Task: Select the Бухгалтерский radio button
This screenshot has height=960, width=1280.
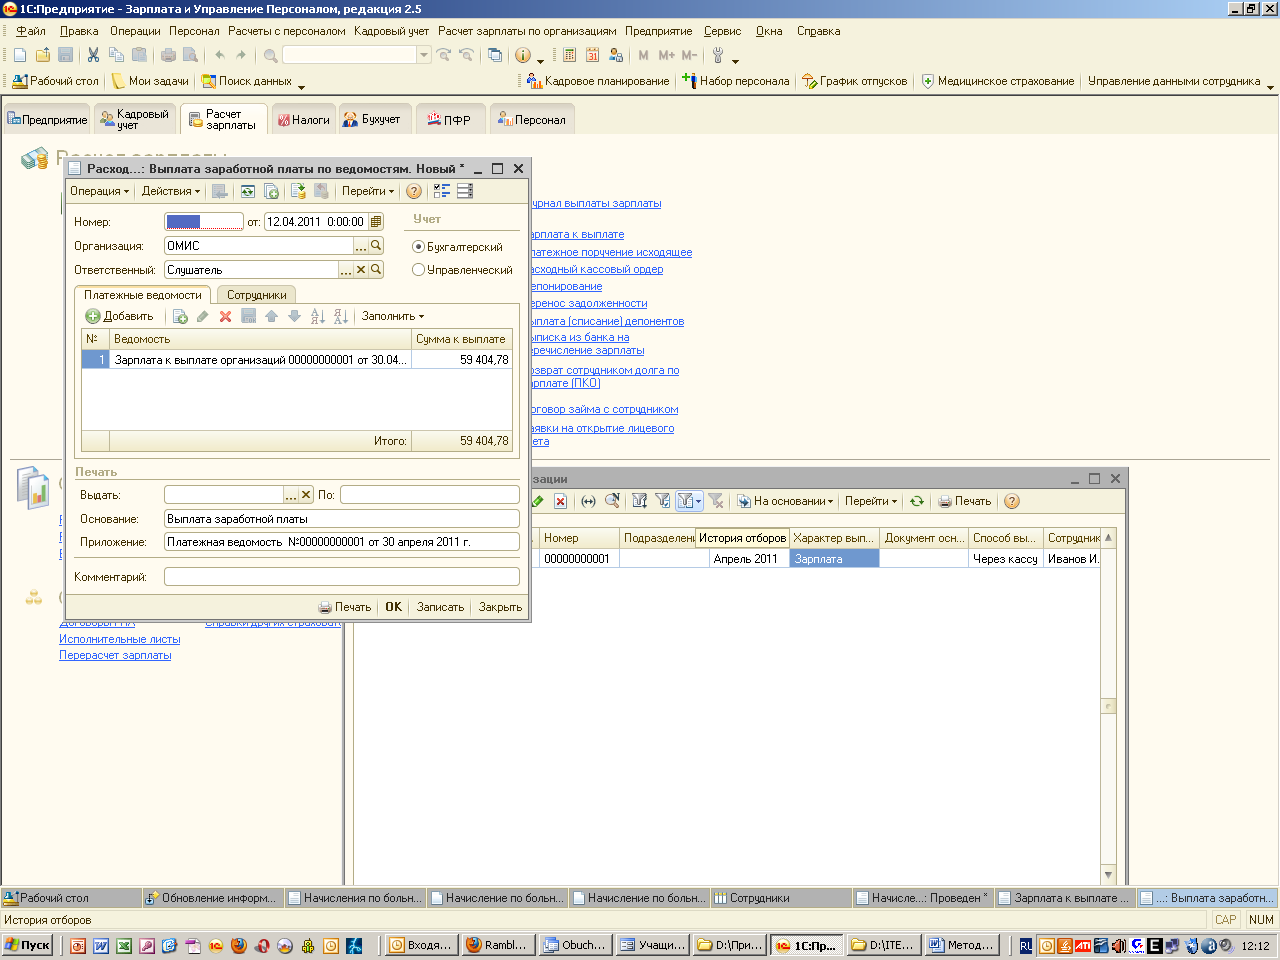Action: pyautogui.click(x=419, y=247)
